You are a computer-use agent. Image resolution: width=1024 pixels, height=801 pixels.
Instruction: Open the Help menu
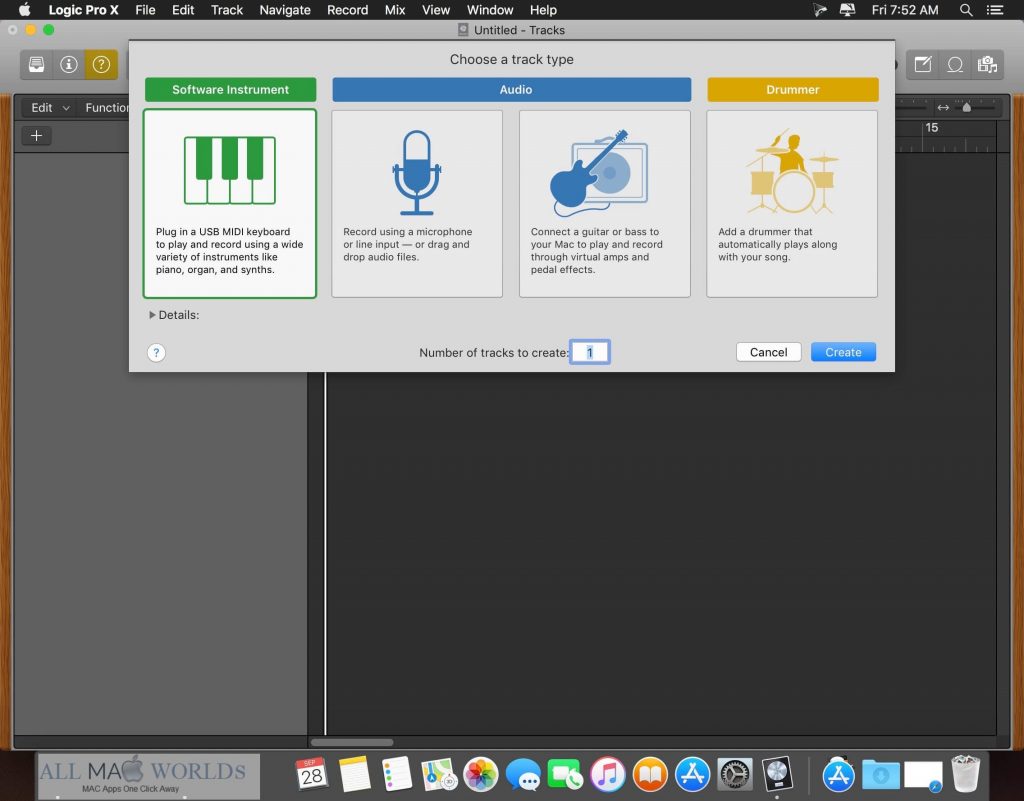click(543, 10)
